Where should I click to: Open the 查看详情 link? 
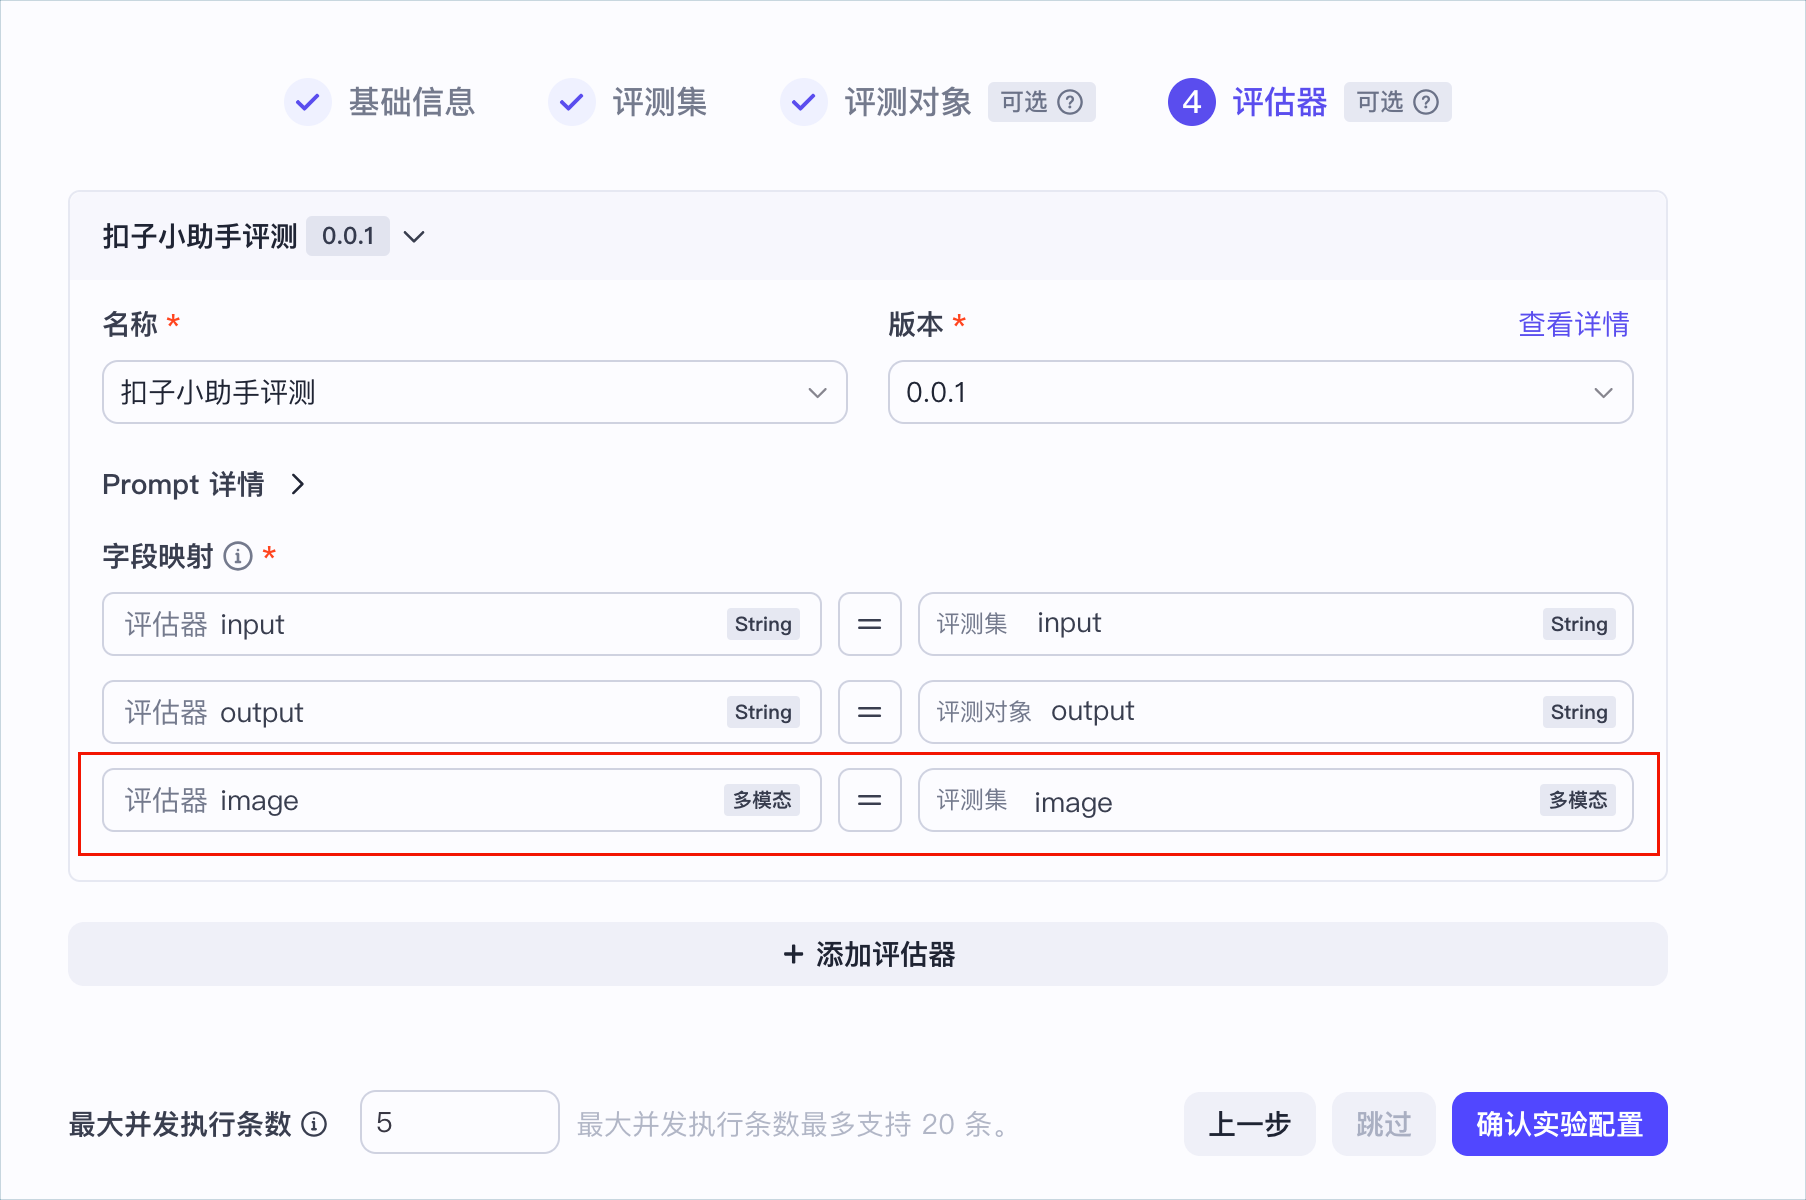(x=1574, y=324)
